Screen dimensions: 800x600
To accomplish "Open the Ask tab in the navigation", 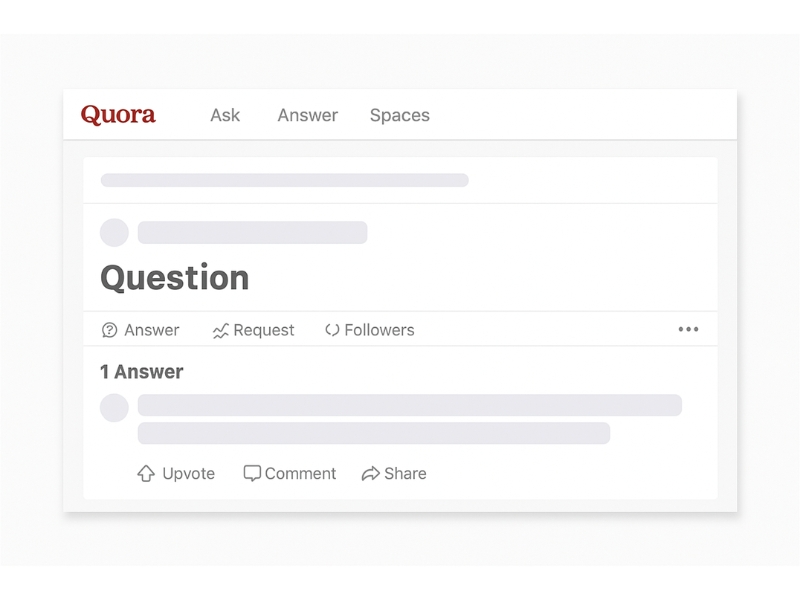I will tap(225, 115).
